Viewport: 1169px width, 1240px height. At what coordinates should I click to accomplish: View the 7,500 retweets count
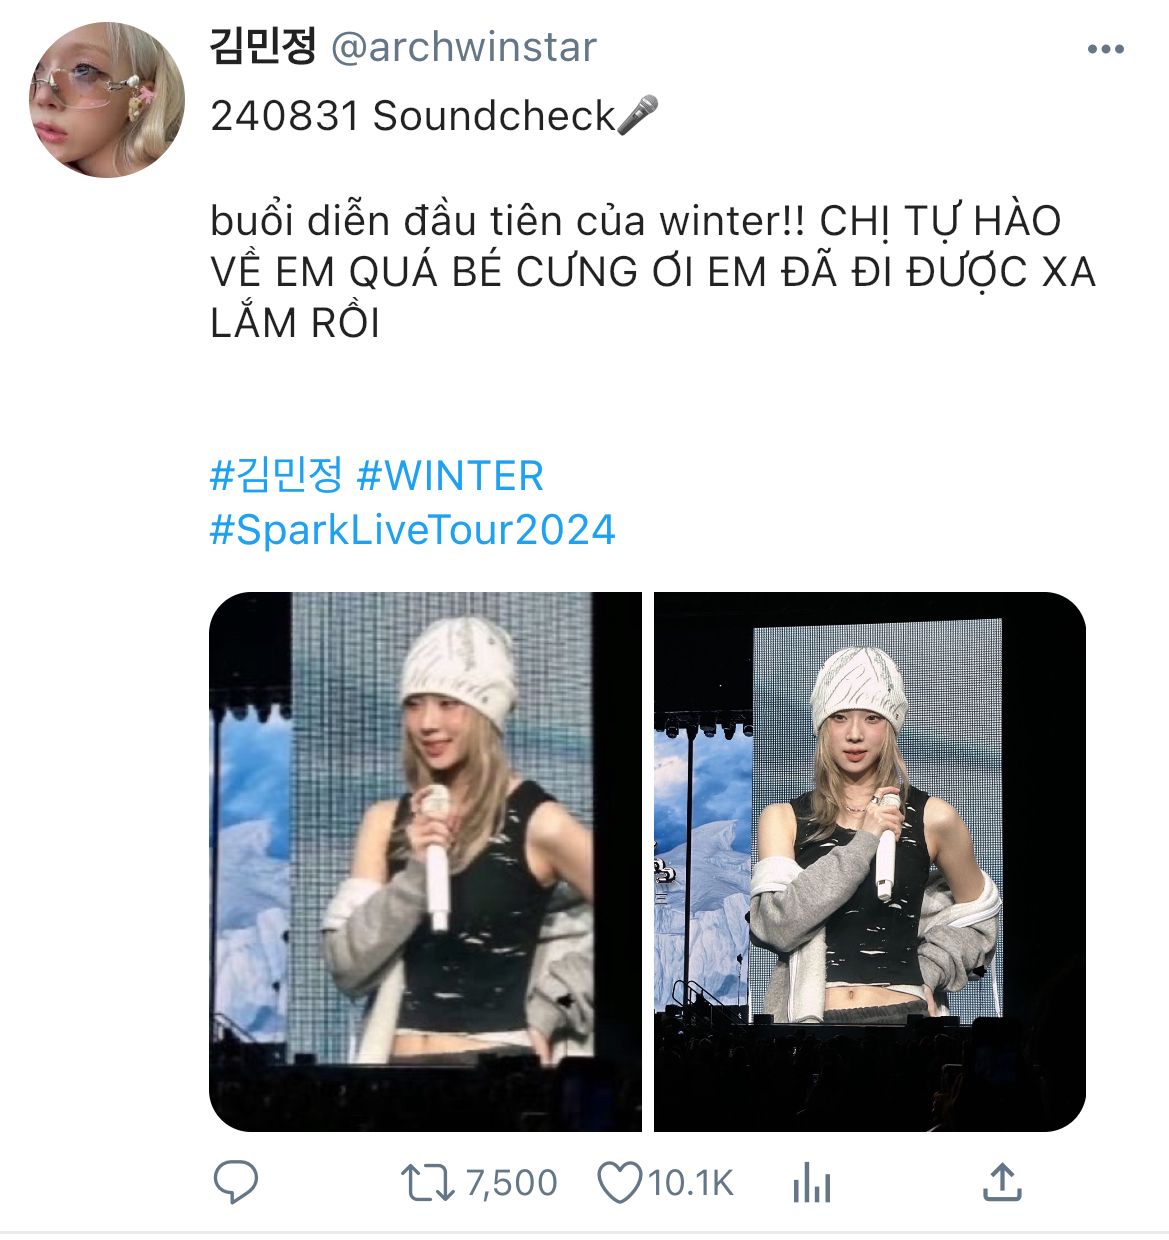click(x=511, y=1183)
